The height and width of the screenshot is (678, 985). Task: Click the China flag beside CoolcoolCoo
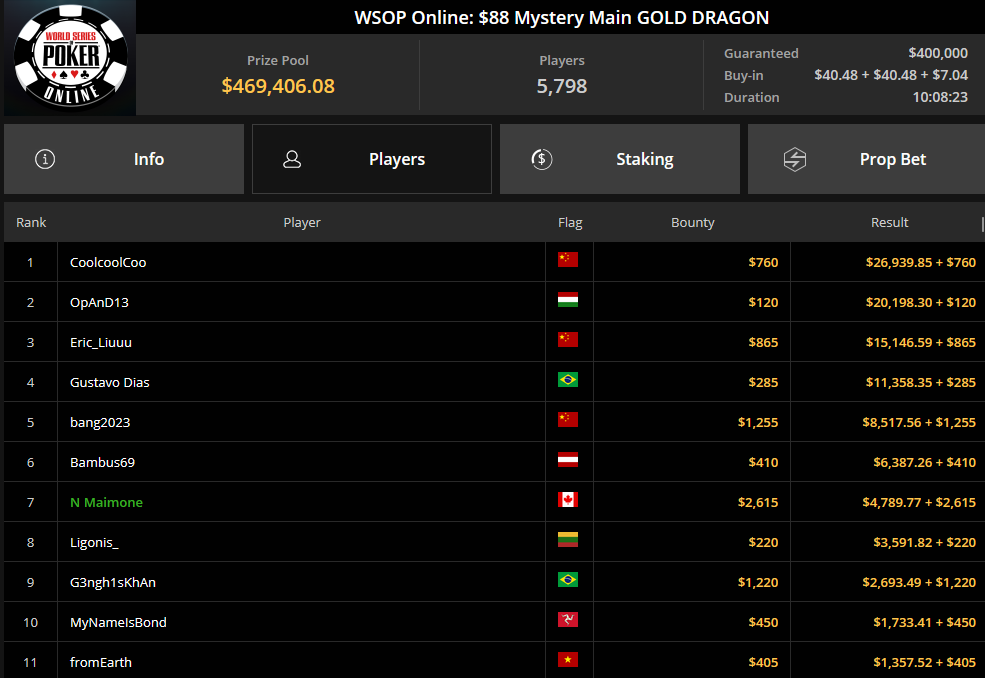coord(568,260)
